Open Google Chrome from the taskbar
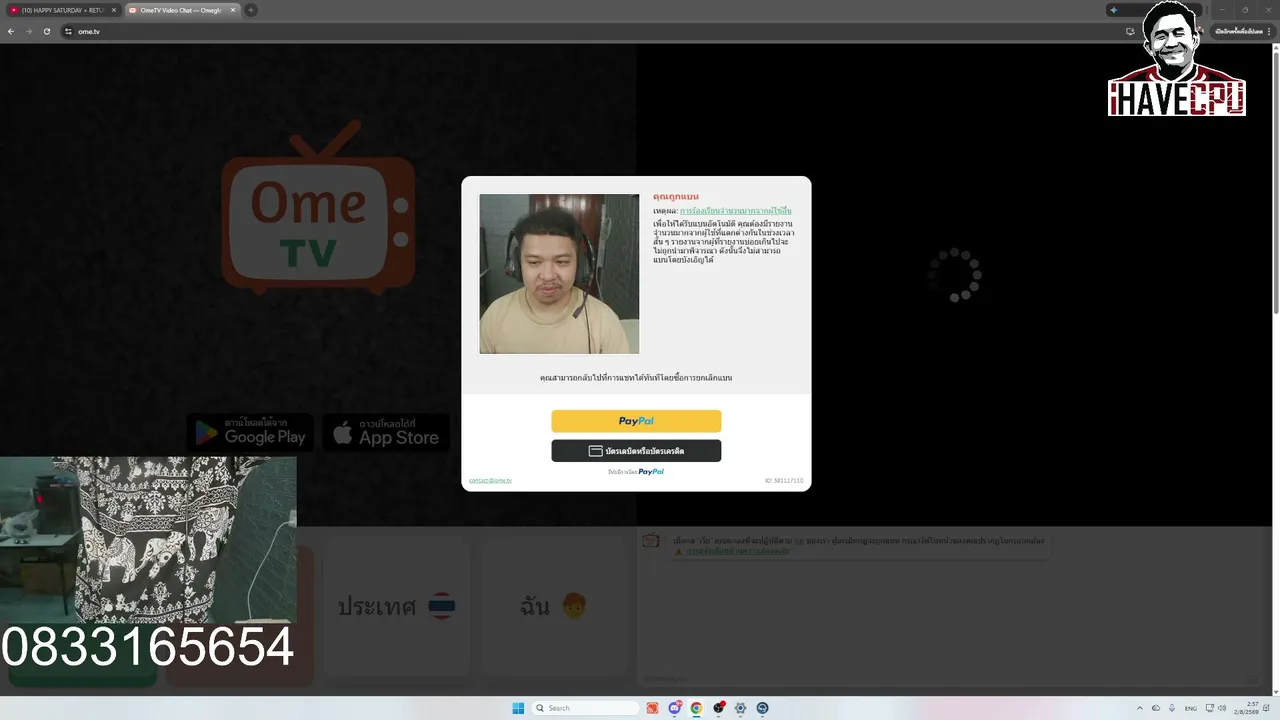Screen dimensions: 1280x720 pos(696,708)
